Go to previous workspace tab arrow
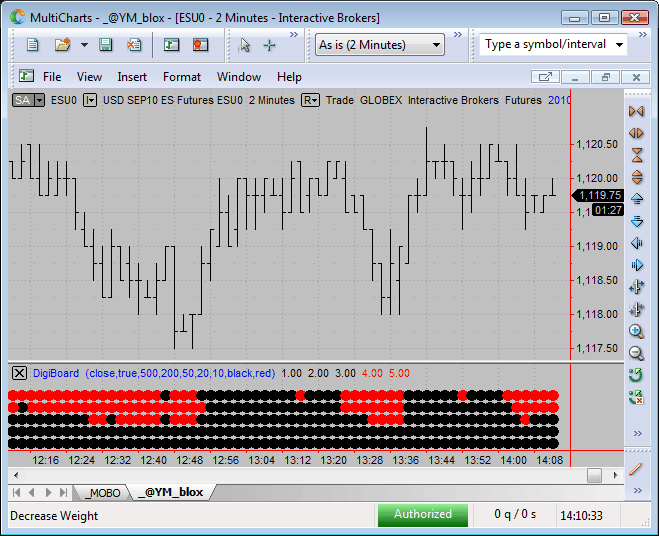 pos(32,492)
